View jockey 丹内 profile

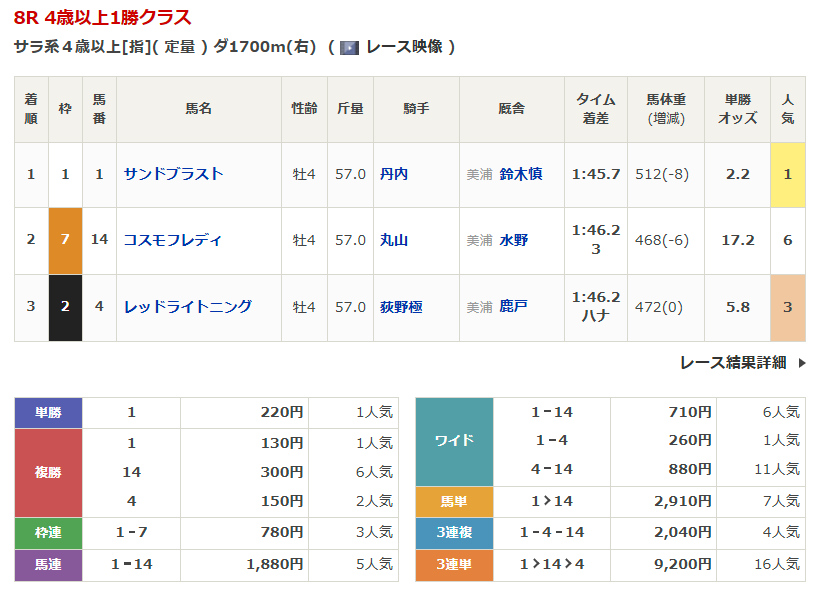click(x=394, y=174)
